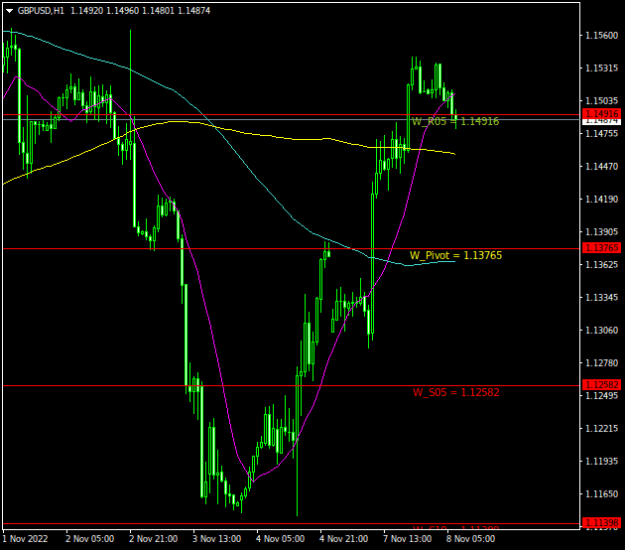Click the 2 Nov 21:00 time label
Viewport: 625px width, 550px height.
point(153,539)
